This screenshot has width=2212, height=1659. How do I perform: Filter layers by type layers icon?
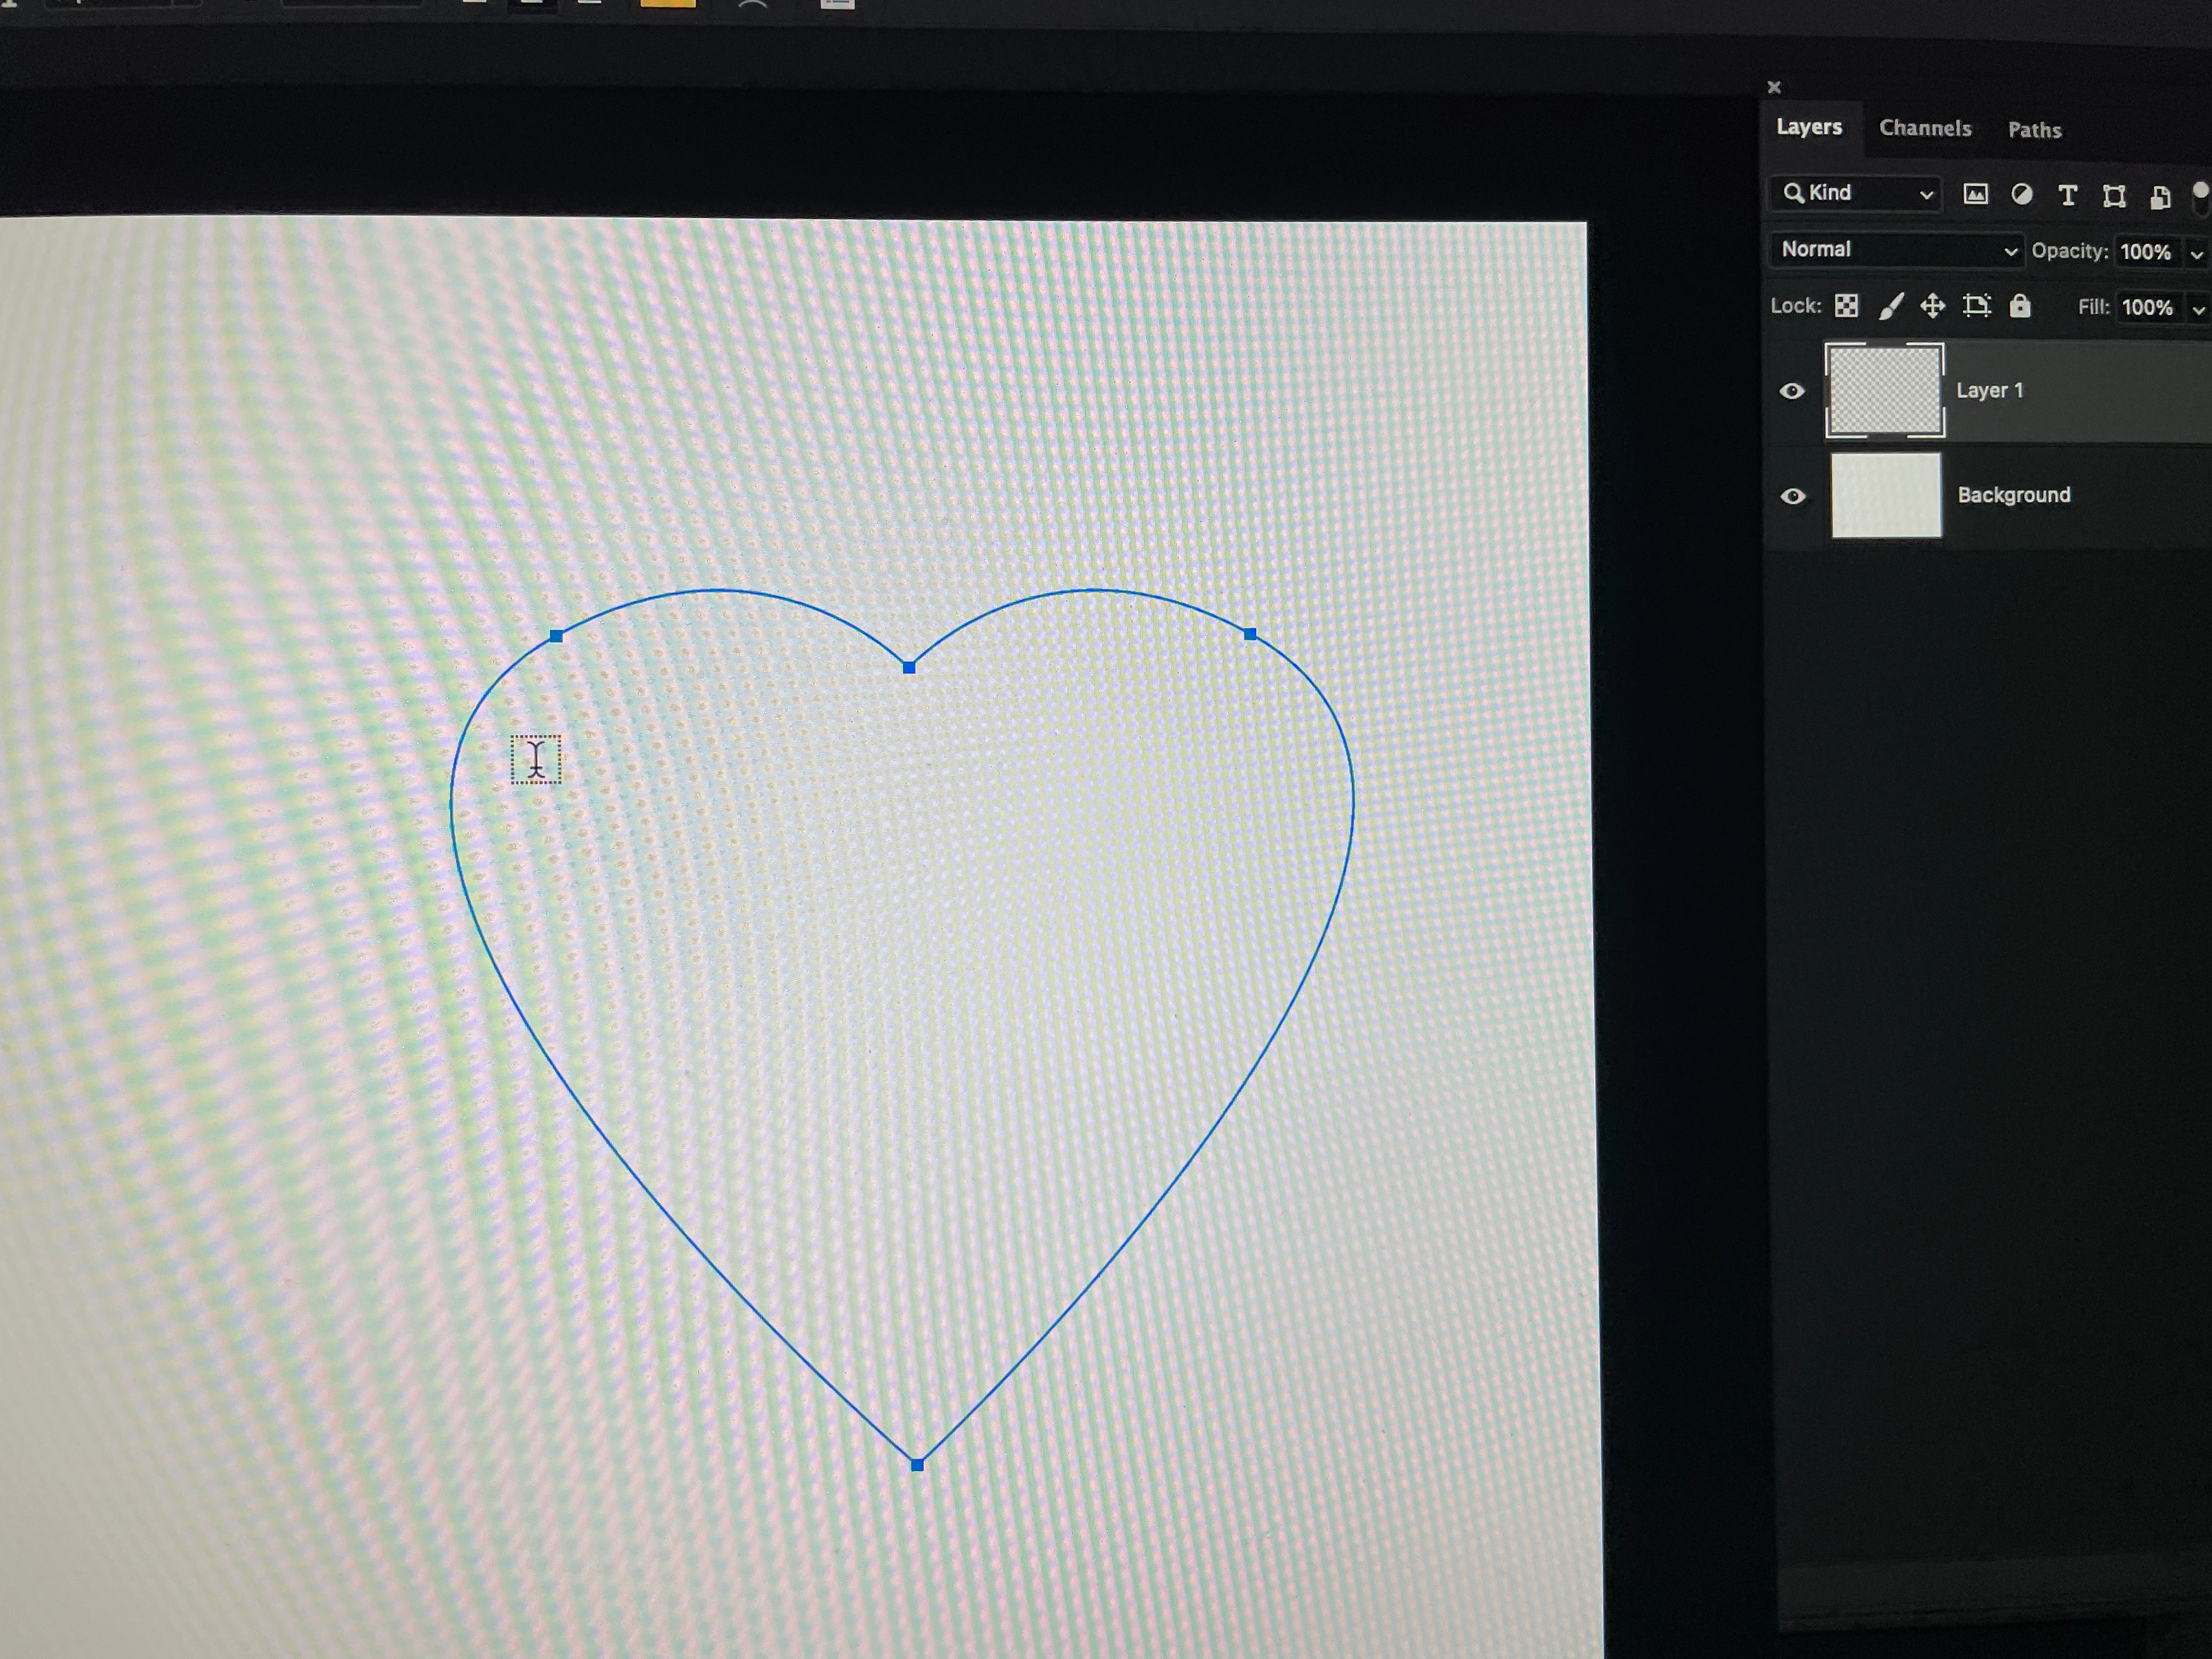tap(2067, 195)
